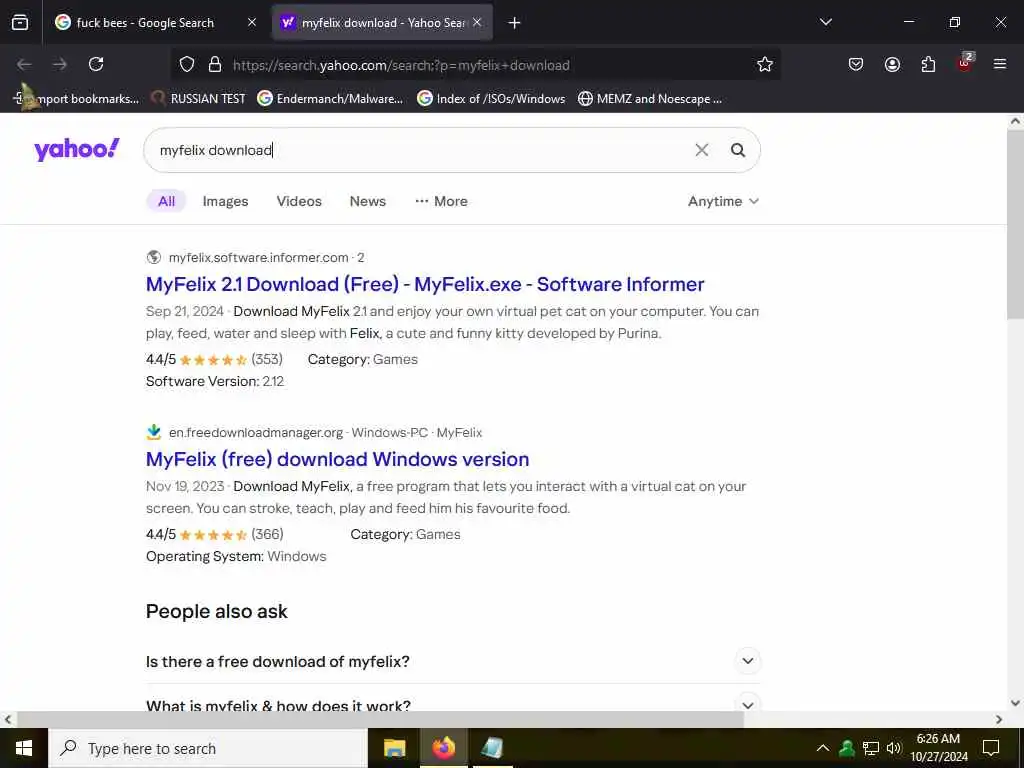Open uBlock Origin extension icon
Viewport: 1024px width, 768px height.
coord(965,63)
